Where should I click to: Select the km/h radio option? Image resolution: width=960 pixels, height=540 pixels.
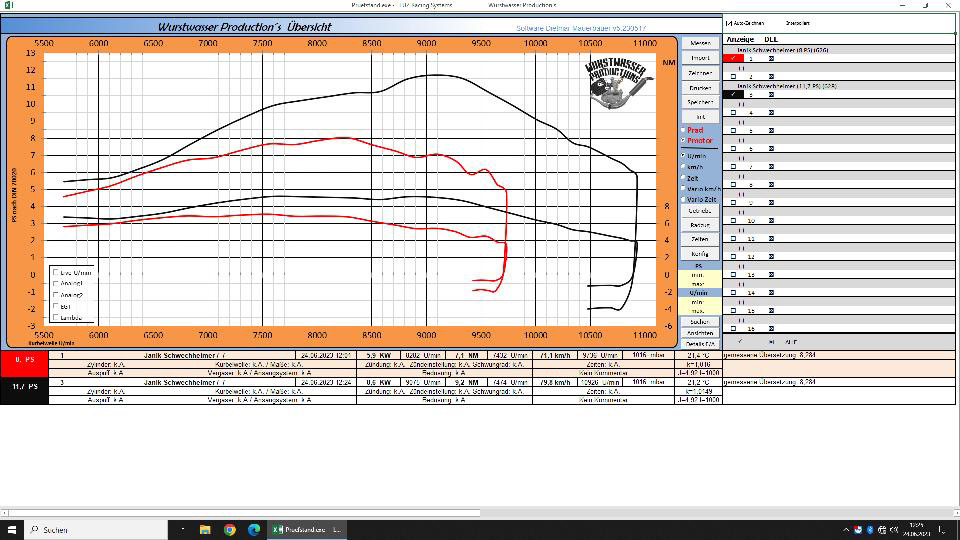tap(684, 167)
